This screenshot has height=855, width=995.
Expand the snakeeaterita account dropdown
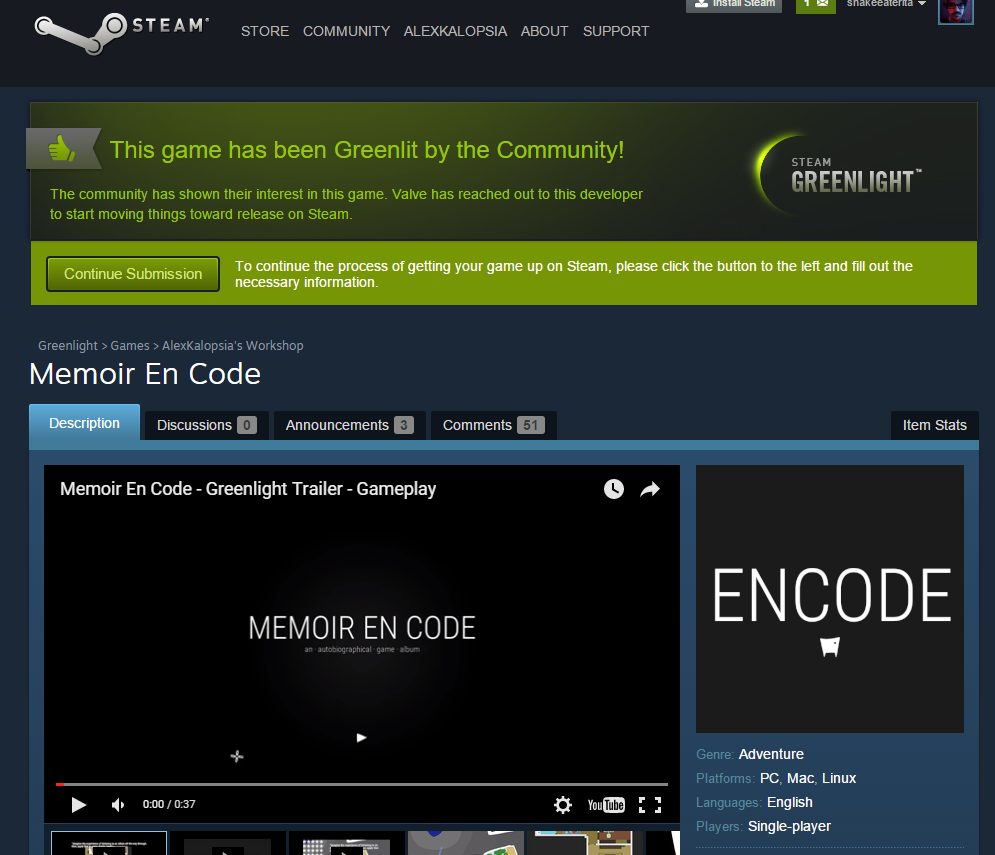pyautogui.click(x=886, y=4)
